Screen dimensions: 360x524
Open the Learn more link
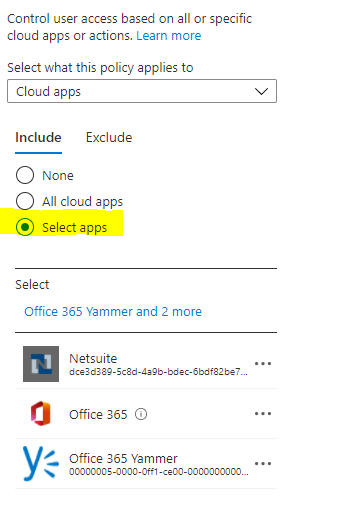(x=168, y=35)
